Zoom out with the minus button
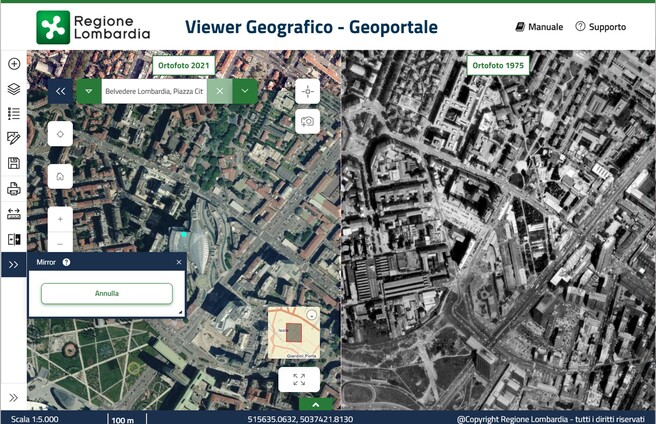Screen dimensions: 656x424 [x=60, y=243]
